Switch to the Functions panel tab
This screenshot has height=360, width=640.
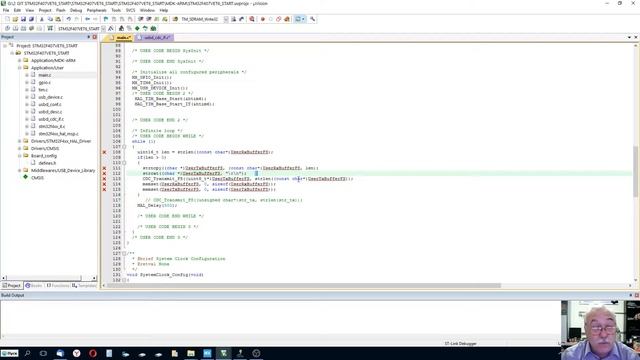click(x=58, y=286)
